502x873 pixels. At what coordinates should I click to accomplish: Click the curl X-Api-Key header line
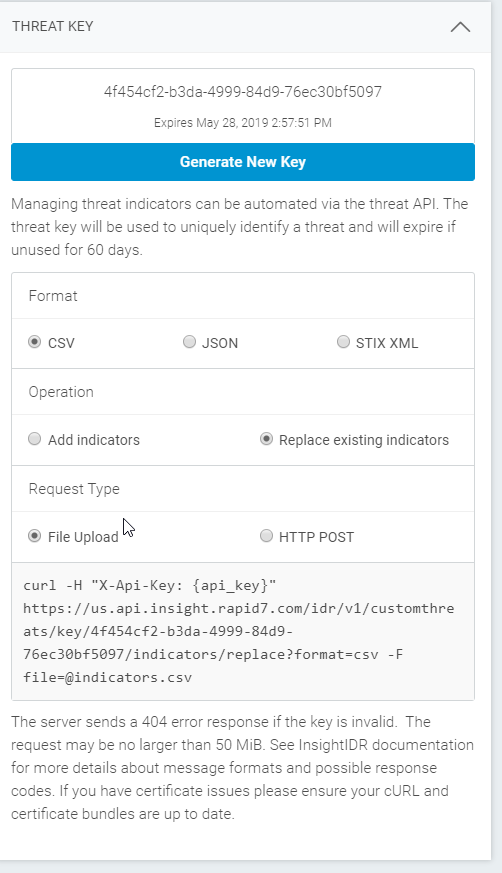[150, 586]
